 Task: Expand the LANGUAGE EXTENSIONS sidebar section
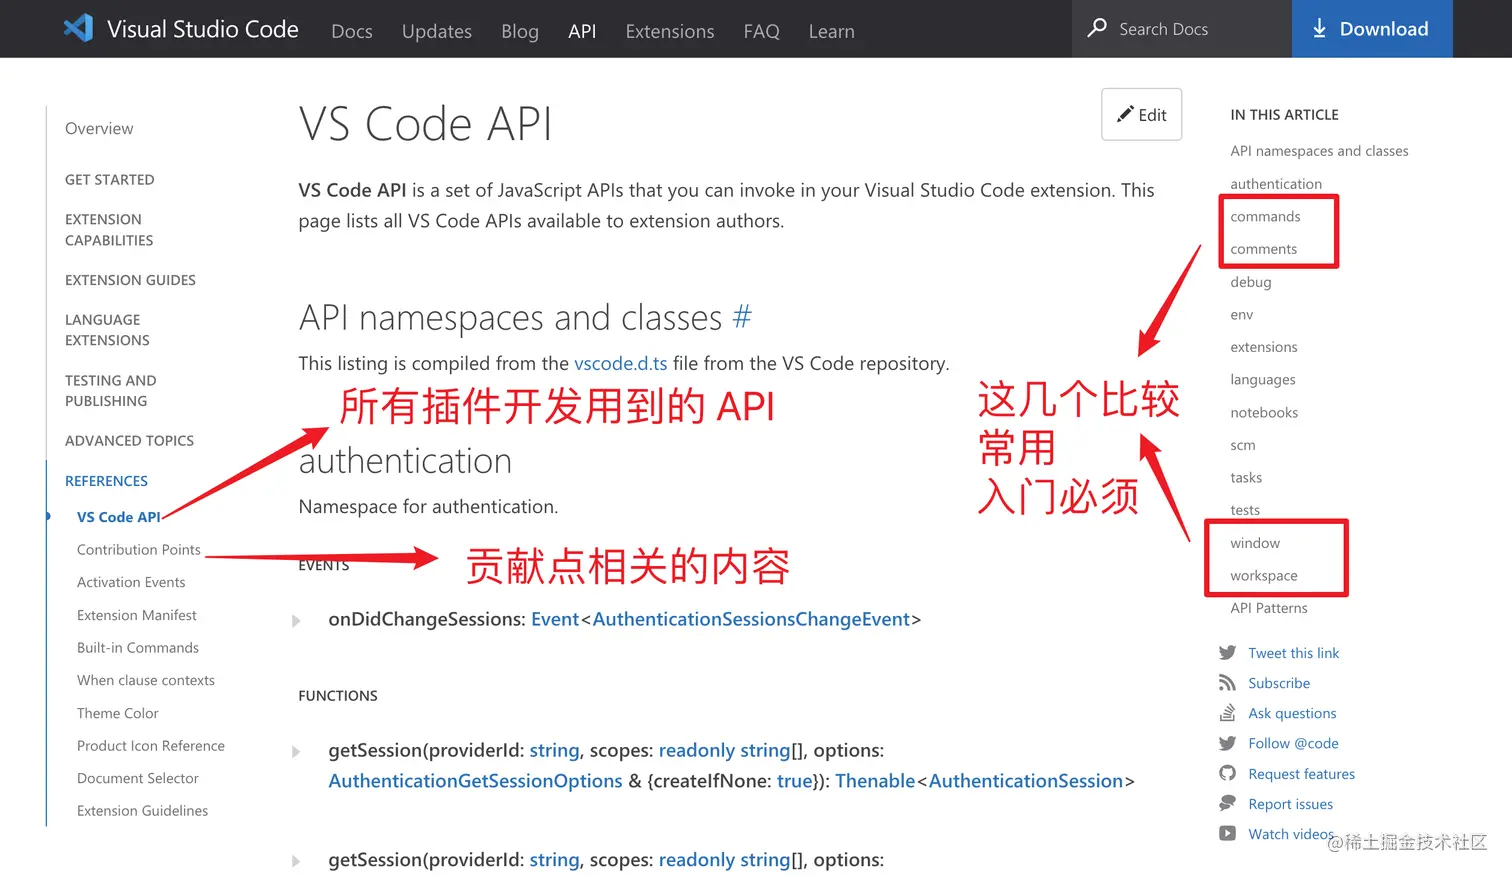107,330
